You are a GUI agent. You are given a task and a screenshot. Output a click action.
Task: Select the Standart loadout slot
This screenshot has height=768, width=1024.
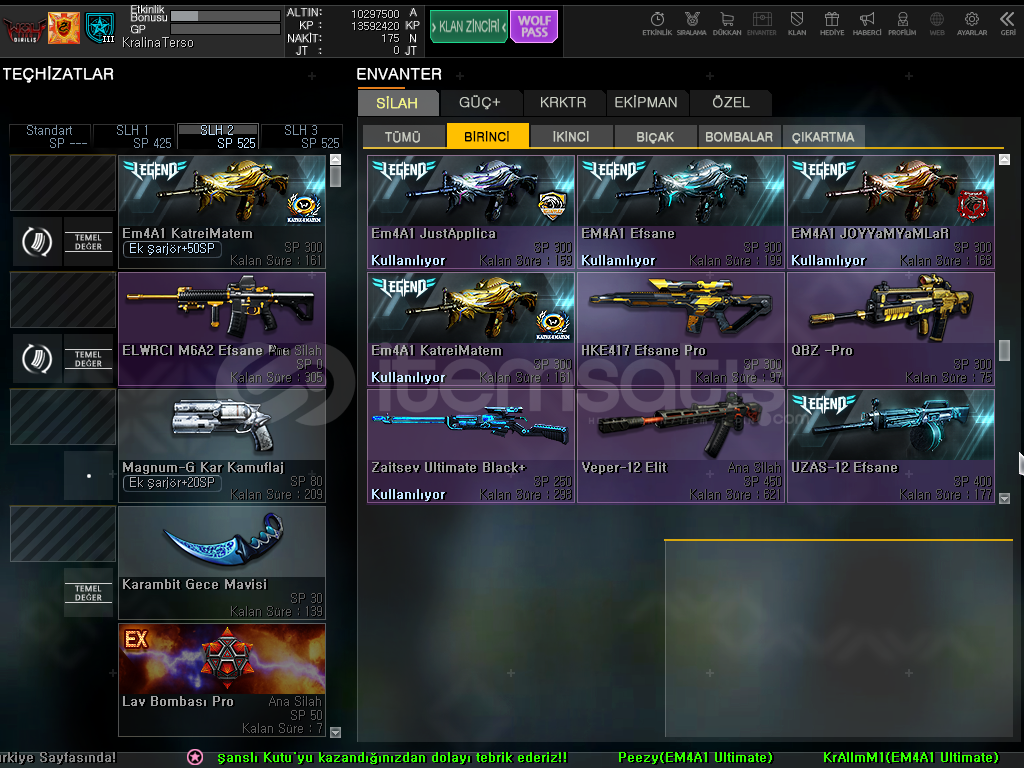pos(50,136)
